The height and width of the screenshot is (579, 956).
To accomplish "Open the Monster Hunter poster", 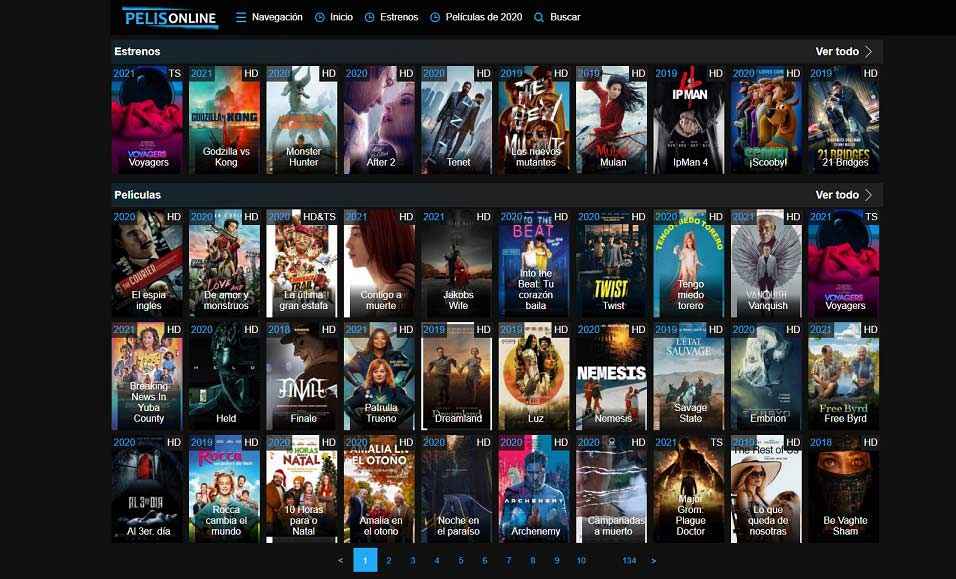I will [302, 119].
